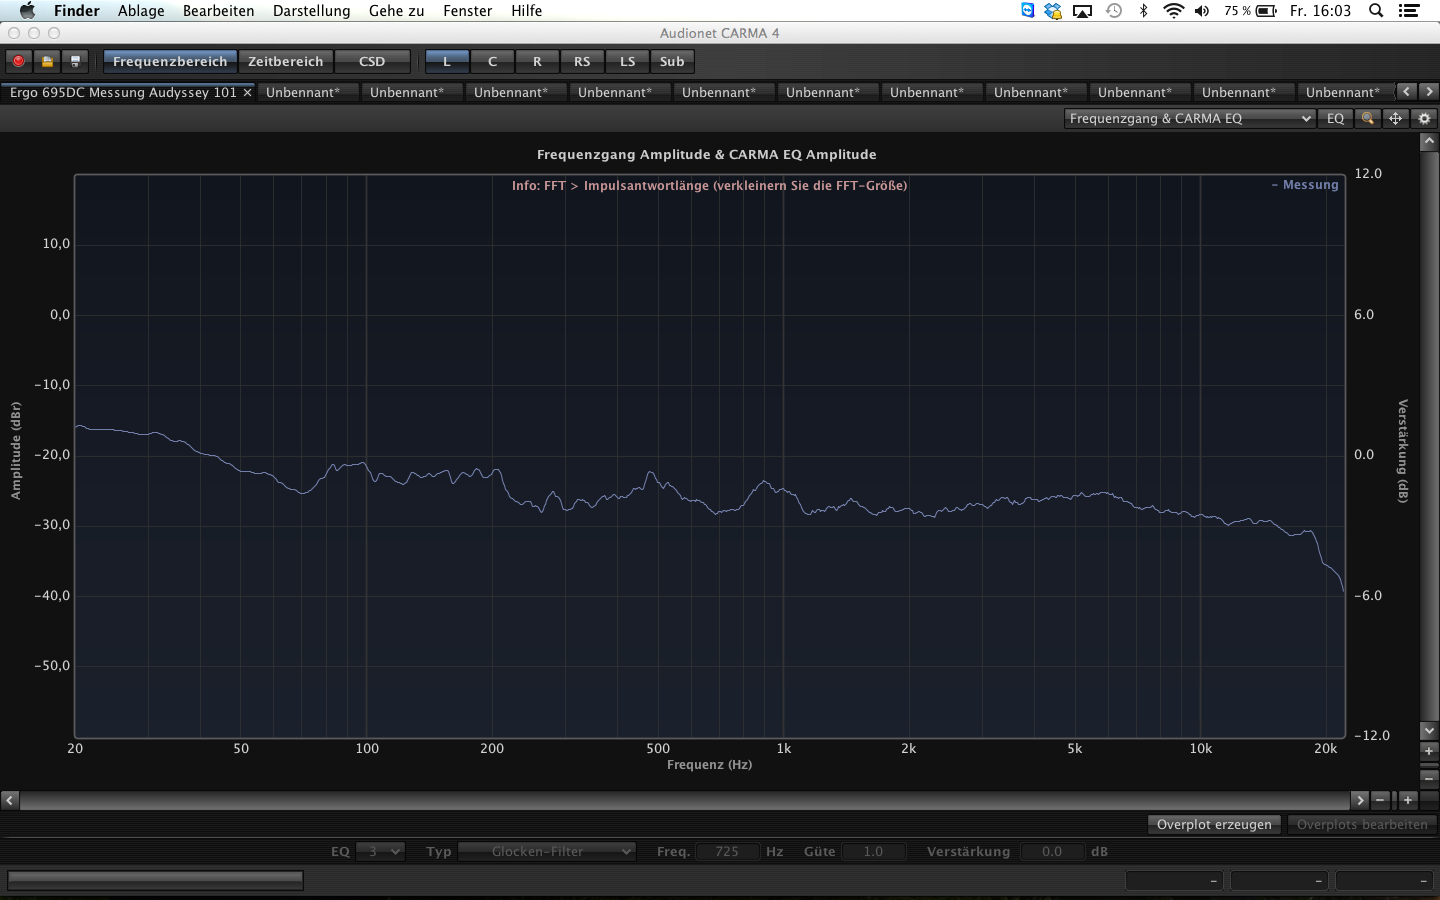The height and width of the screenshot is (900, 1440).
Task: Select the four-arrow pan tool
Action: point(1395,118)
